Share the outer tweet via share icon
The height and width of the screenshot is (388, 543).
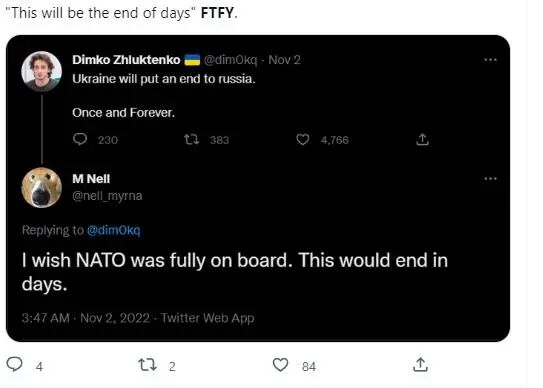click(x=420, y=365)
